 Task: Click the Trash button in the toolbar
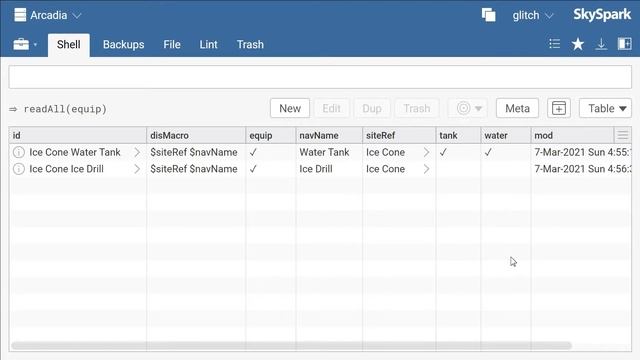coord(417,108)
